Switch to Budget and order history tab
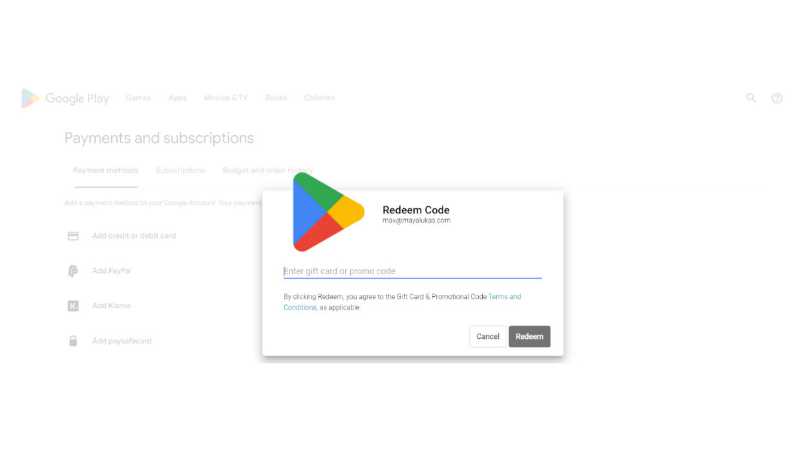This screenshot has height=450, width=800. [x=268, y=170]
